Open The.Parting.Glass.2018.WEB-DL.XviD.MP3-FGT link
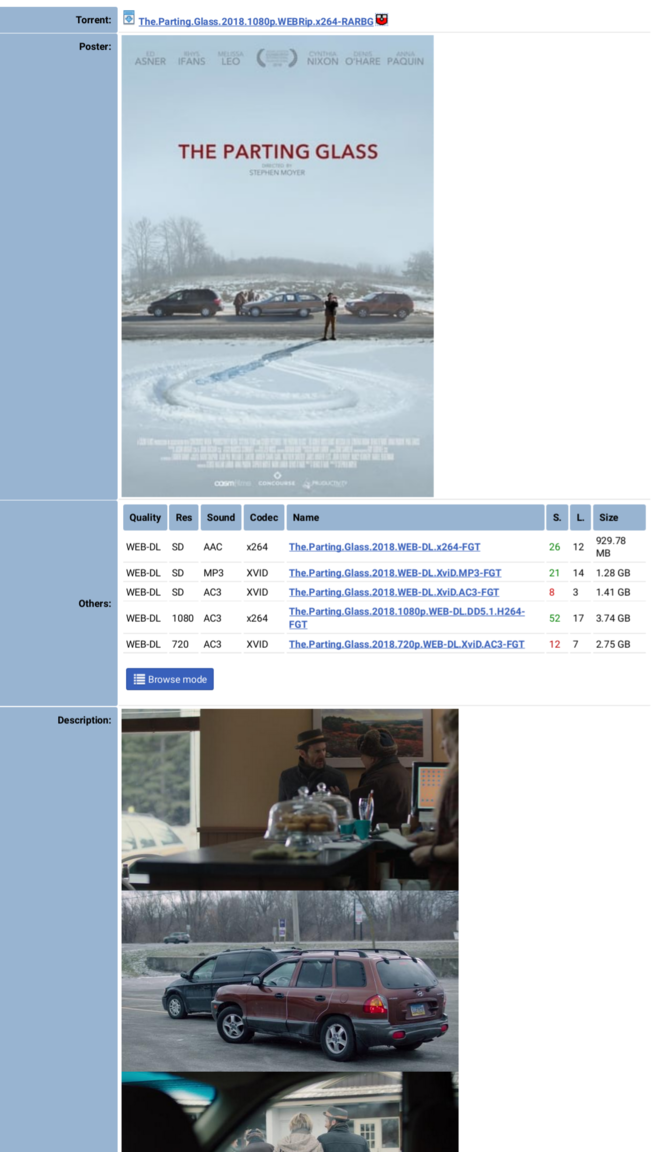Screen dimensions: 667x1152 (395, 572)
